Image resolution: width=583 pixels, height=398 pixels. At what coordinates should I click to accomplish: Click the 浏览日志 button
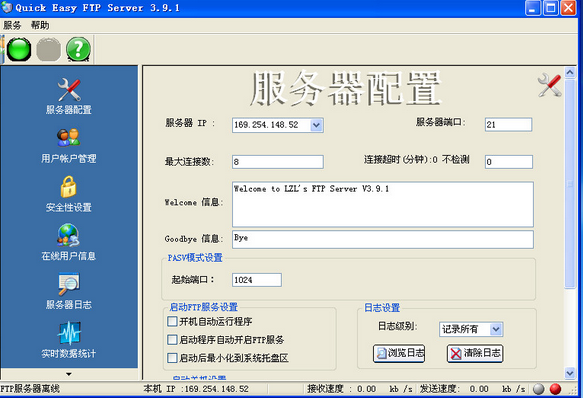pos(399,353)
